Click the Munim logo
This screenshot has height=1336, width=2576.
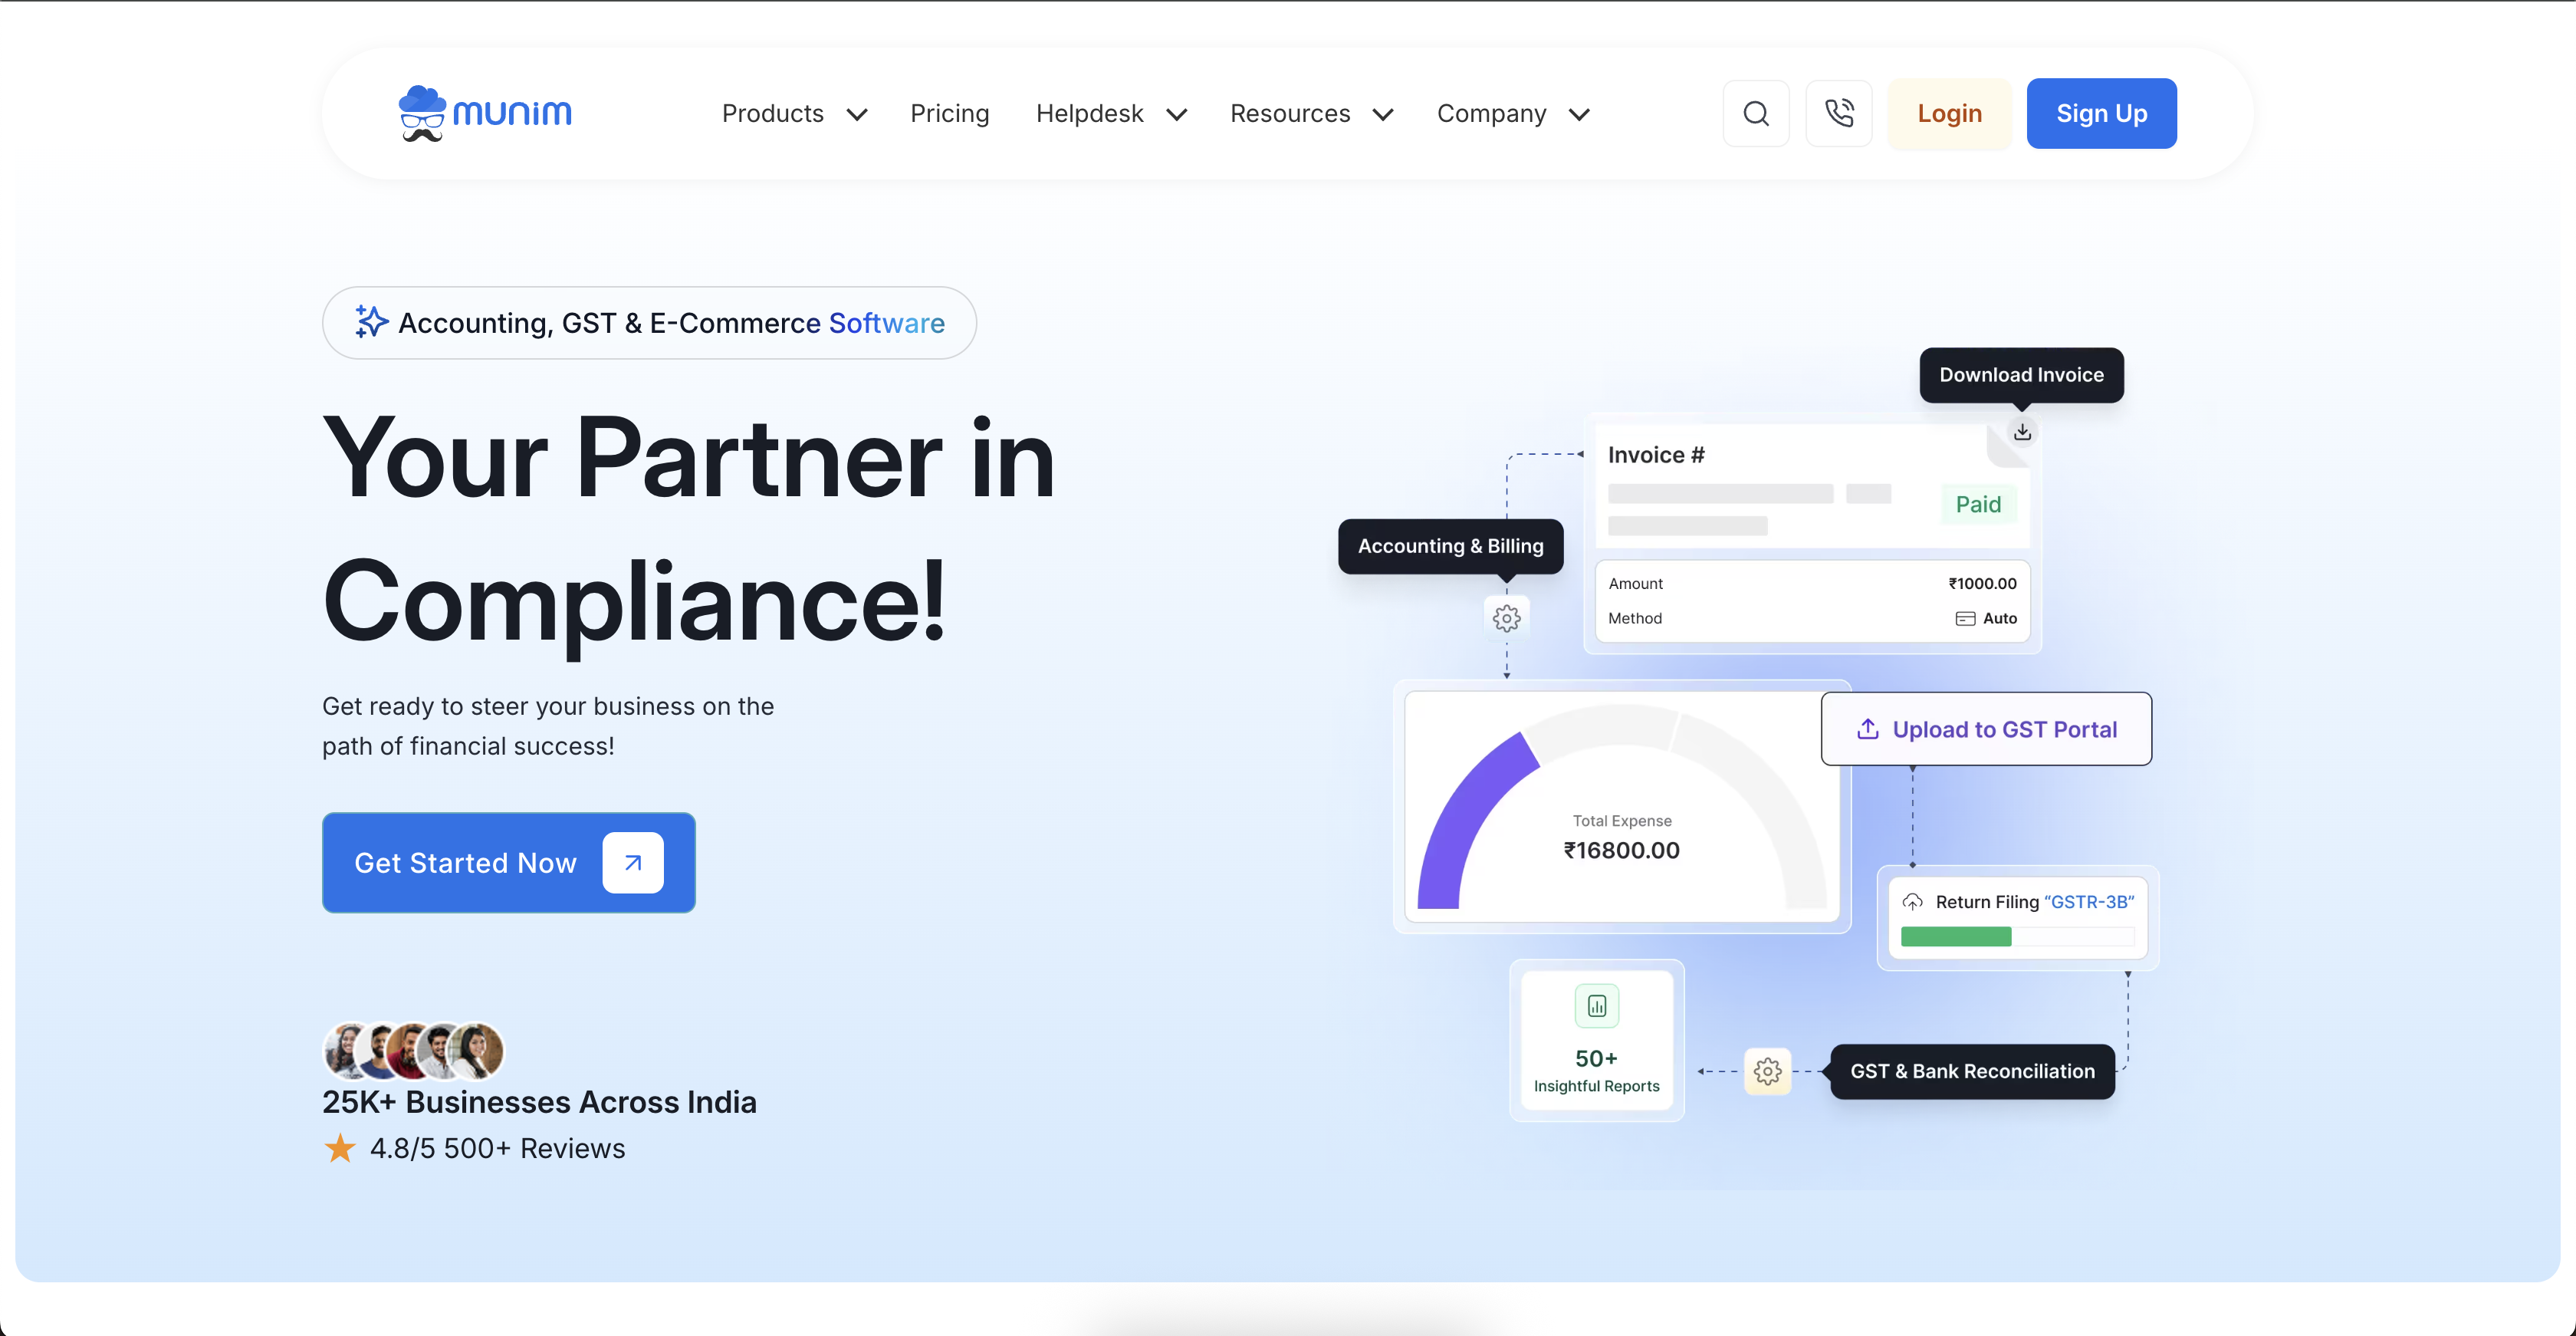coord(485,113)
